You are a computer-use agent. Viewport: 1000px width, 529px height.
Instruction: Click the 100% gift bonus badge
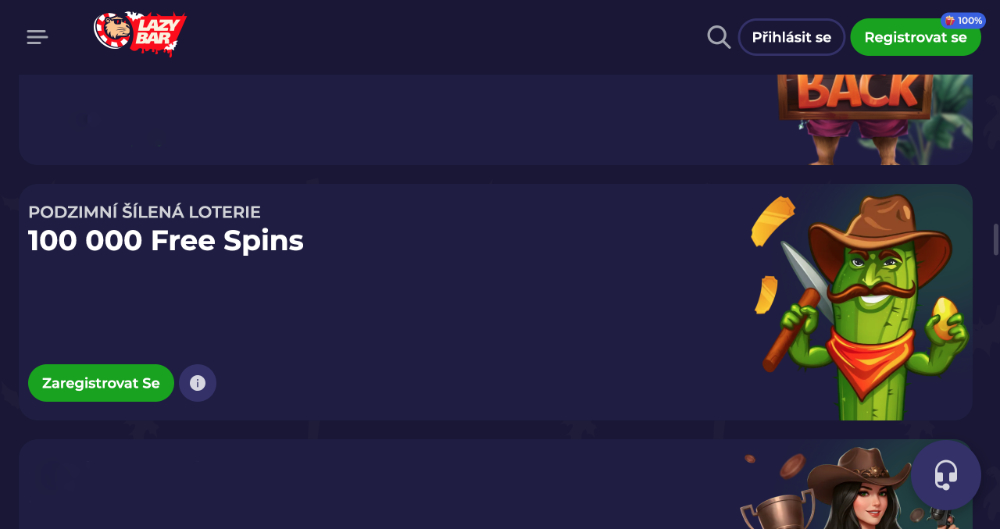tap(963, 20)
